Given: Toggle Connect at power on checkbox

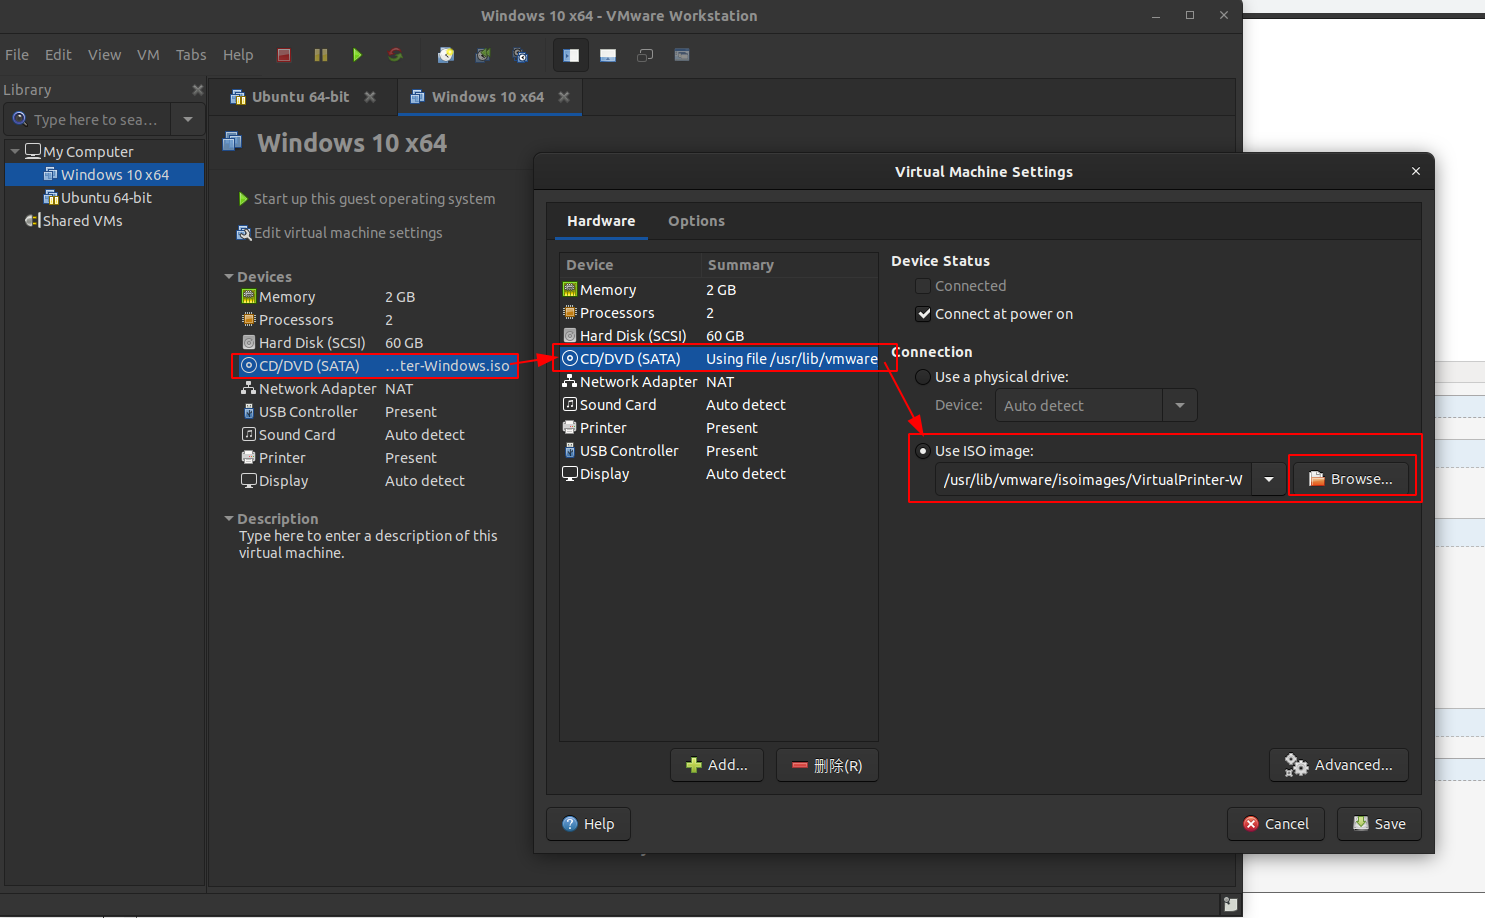Looking at the screenshot, I should click(x=923, y=314).
